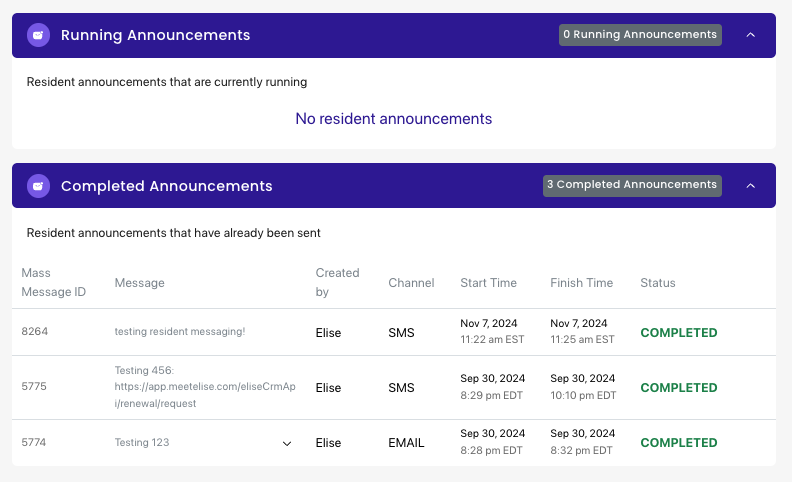Click the 'Testing 123' message text
The height and width of the screenshot is (482, 792).
(x=142, y=443)
